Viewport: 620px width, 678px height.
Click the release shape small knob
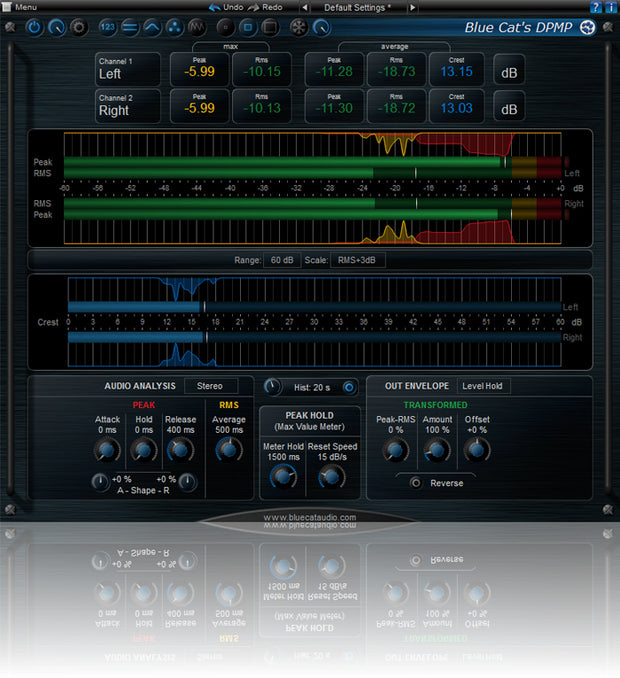188,481
